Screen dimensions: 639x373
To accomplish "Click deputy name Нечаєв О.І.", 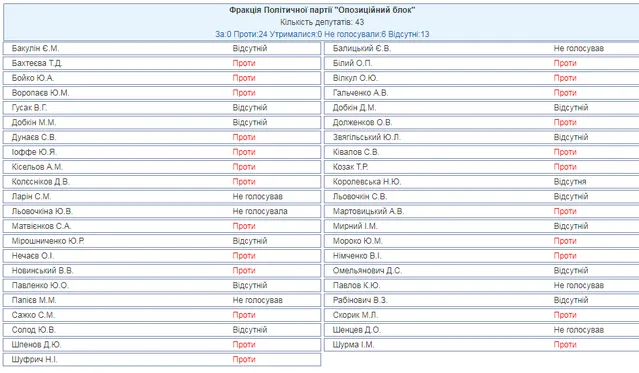I will pyautogui.click(x=33, y=256).
